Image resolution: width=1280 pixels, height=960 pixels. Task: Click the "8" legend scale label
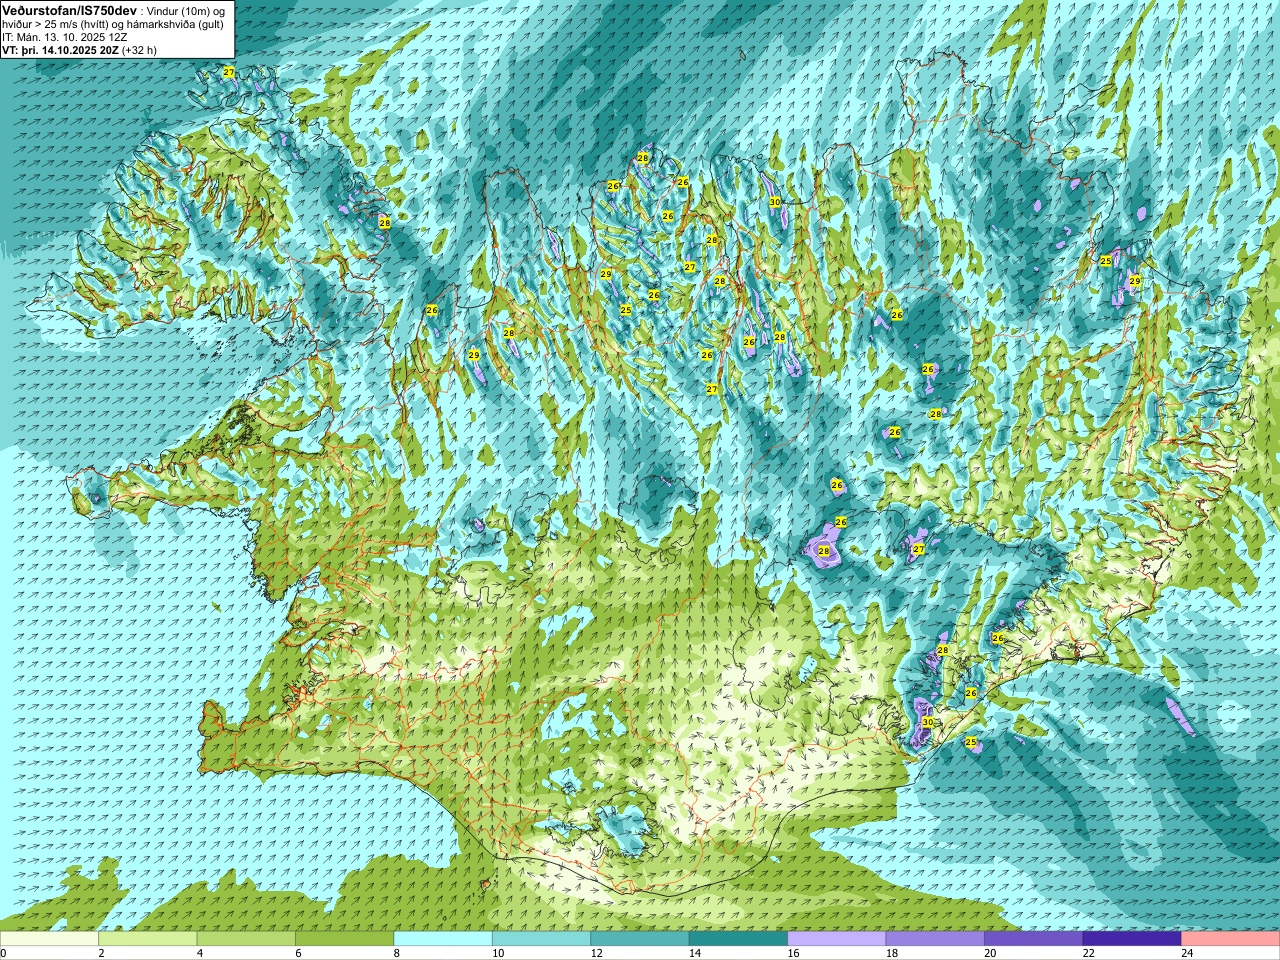point(397,953)
